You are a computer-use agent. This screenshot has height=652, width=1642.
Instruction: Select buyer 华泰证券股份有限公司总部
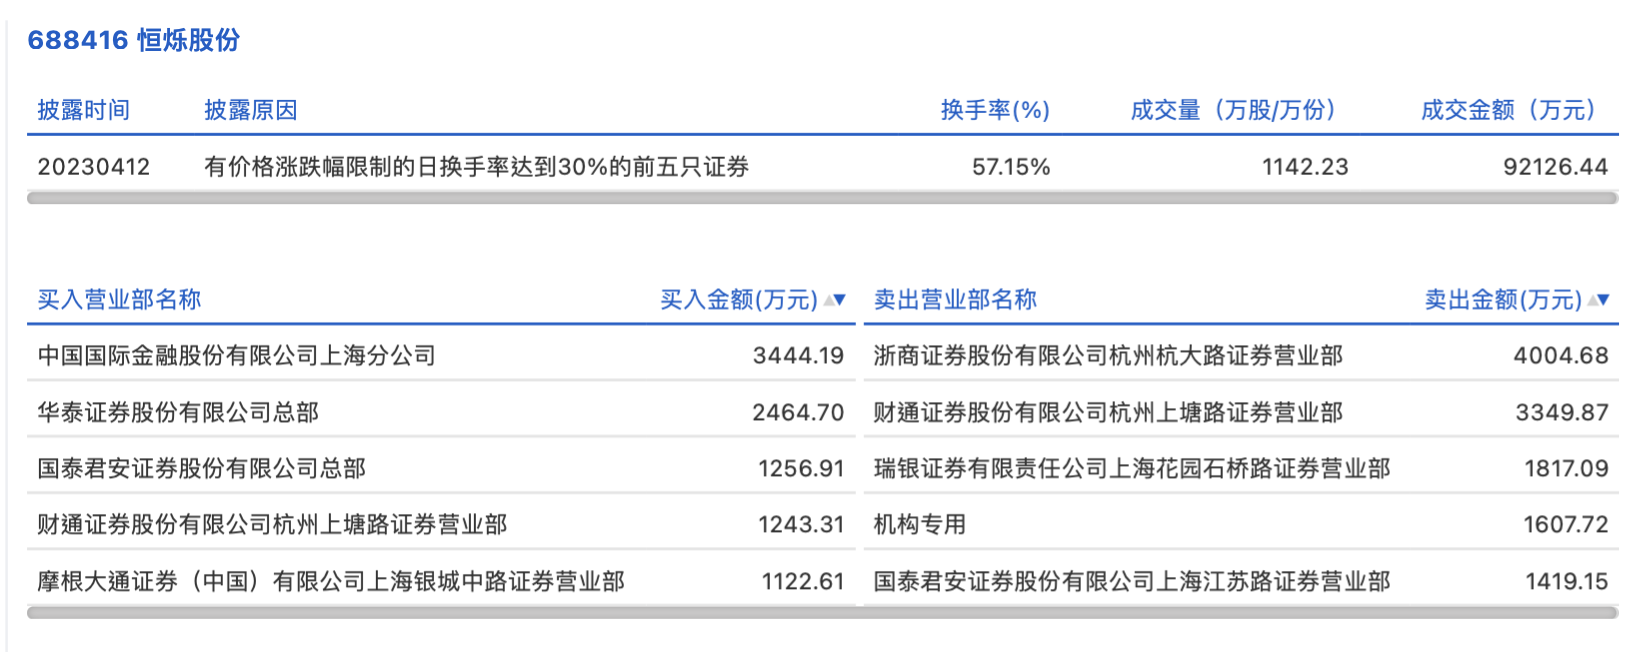pyautogui.click(x=178, y=412)
